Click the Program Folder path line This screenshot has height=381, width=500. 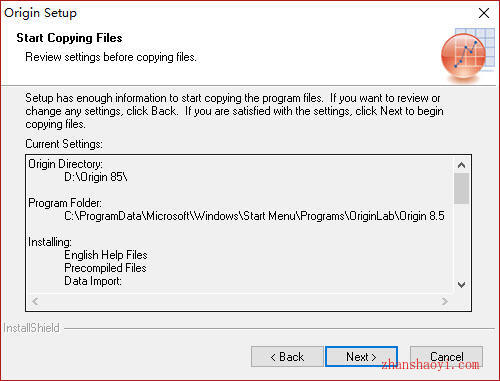point(254,216)
